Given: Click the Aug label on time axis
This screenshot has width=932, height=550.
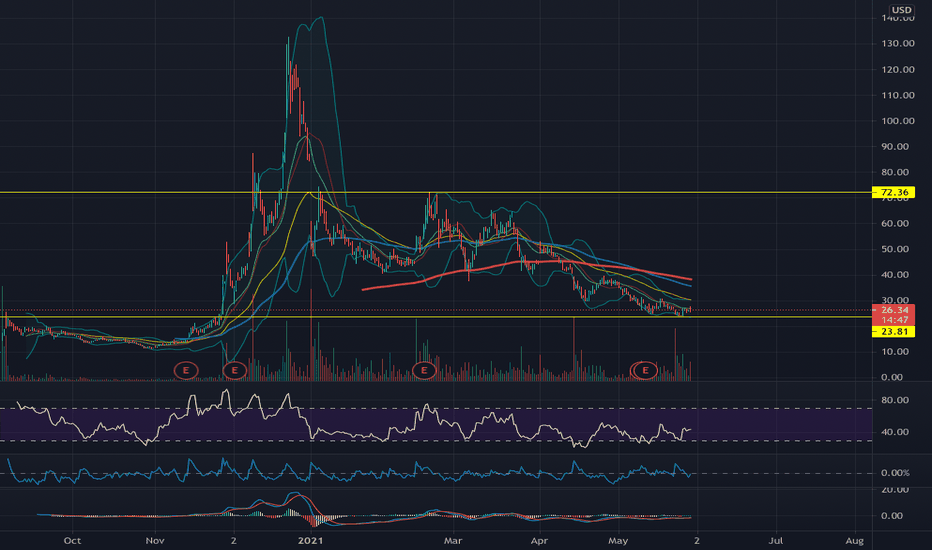Looking at the screenshot, I should (855, 540).
